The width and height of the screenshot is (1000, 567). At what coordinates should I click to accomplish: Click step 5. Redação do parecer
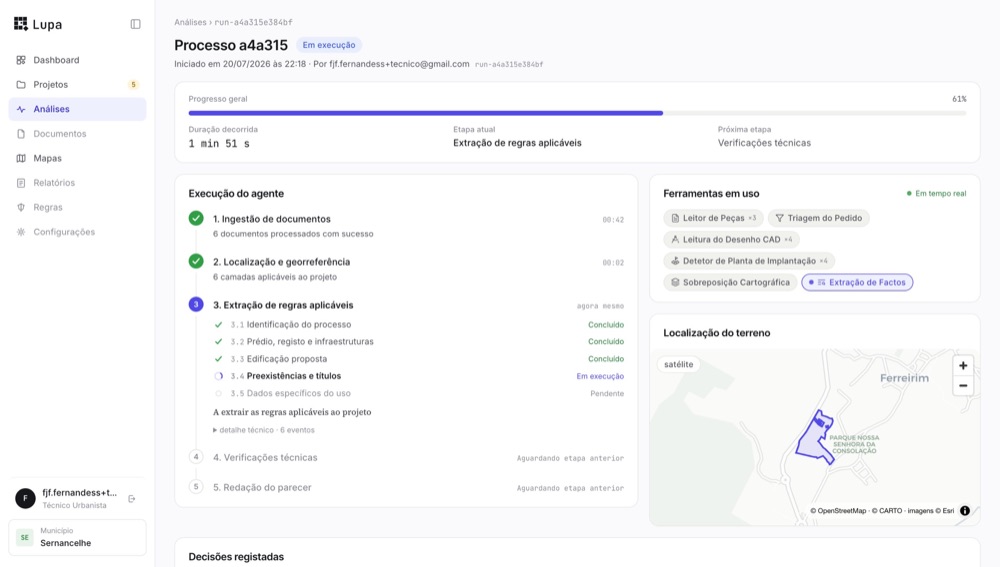[262, 487]
